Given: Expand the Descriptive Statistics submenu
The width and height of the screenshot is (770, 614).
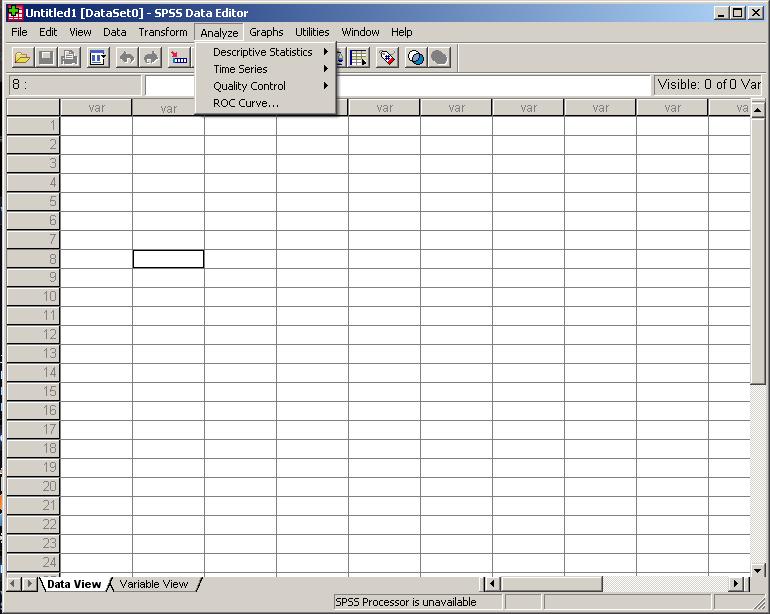Looking at the screenshot, I should tap(265, 52).
